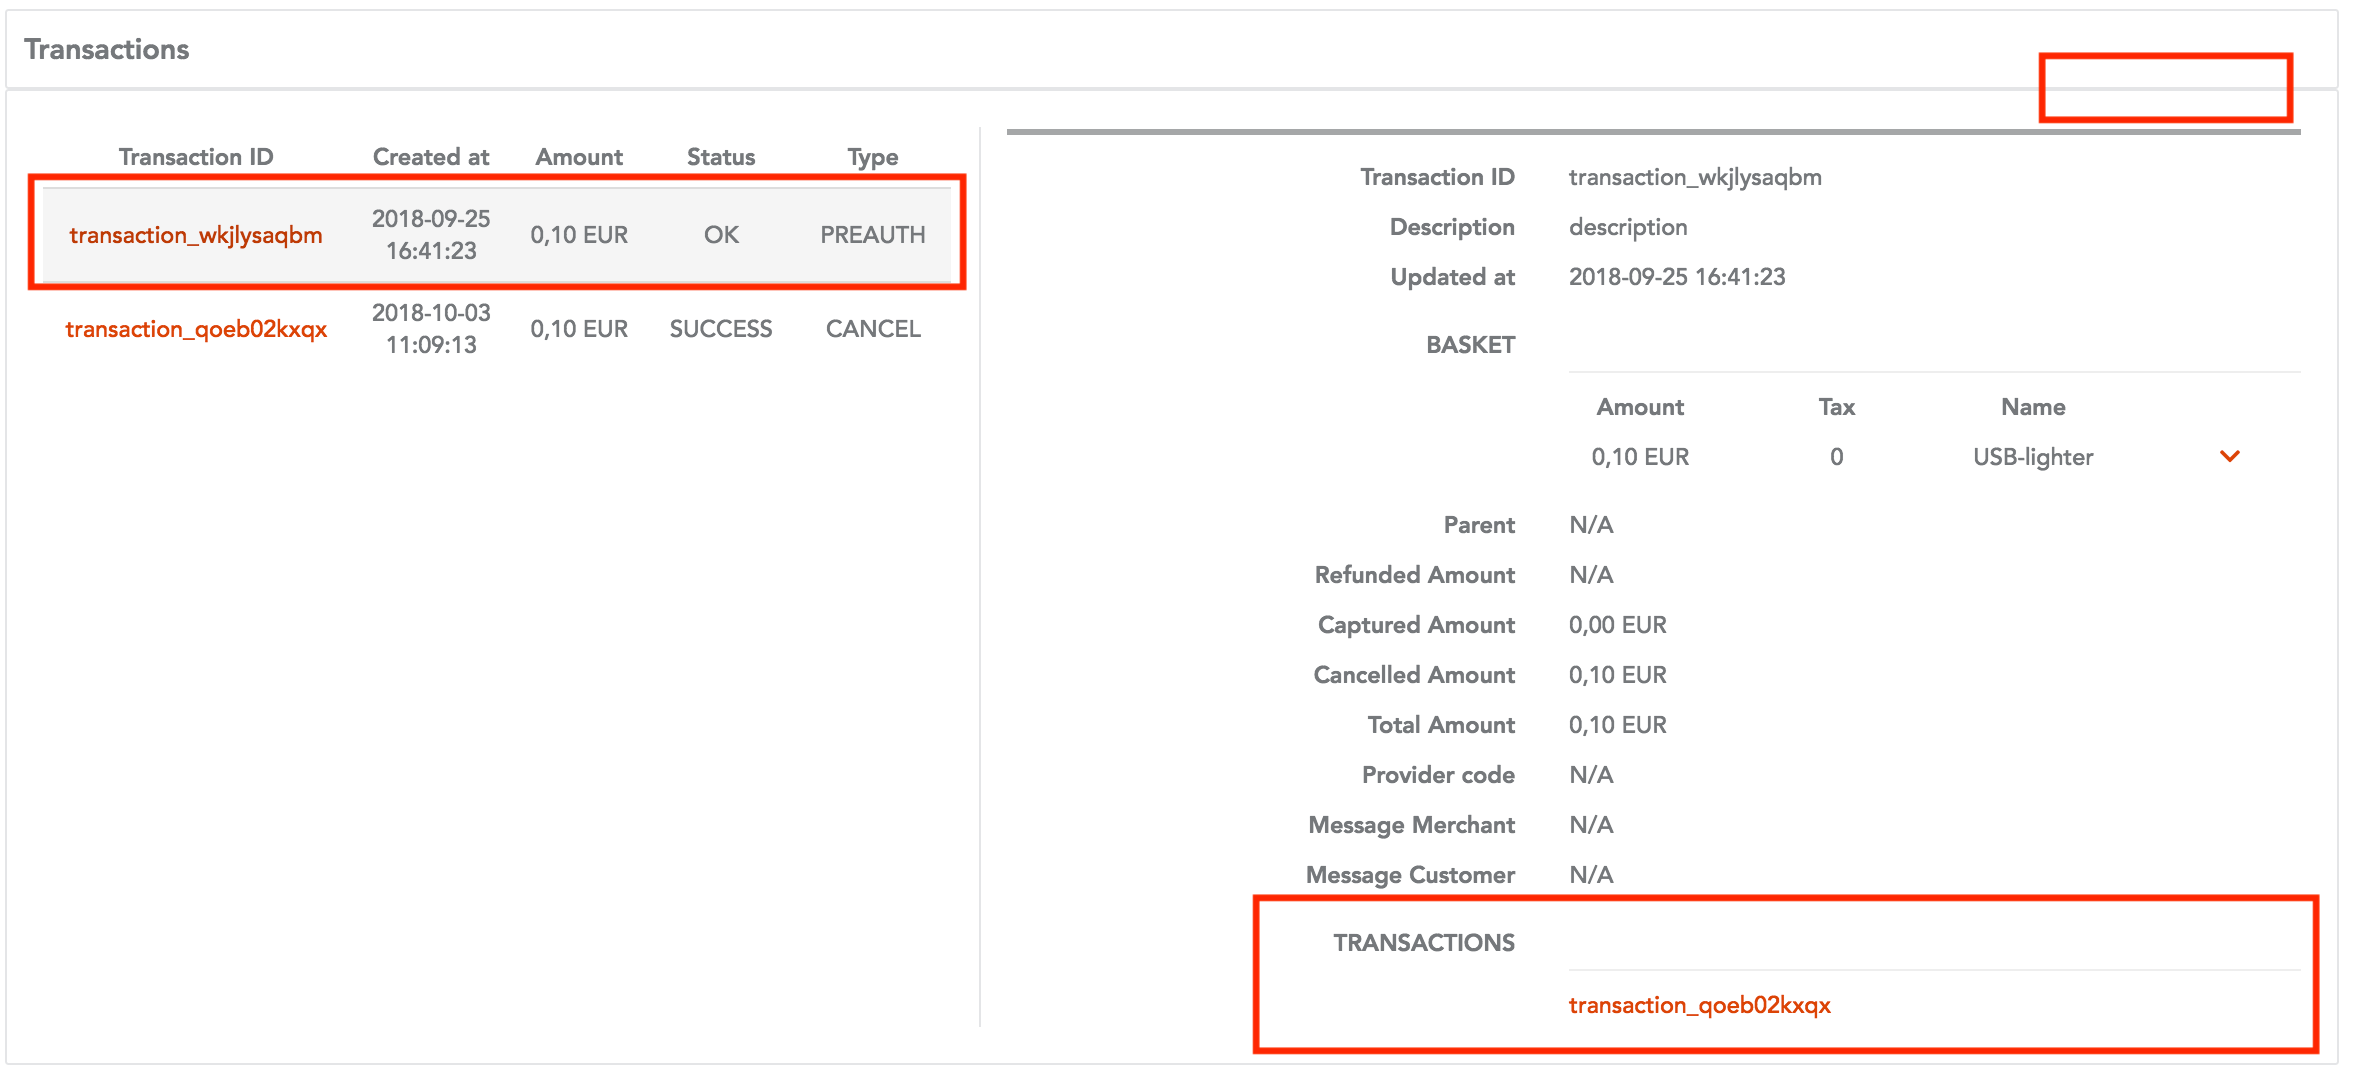Click the Type column header

873,157
